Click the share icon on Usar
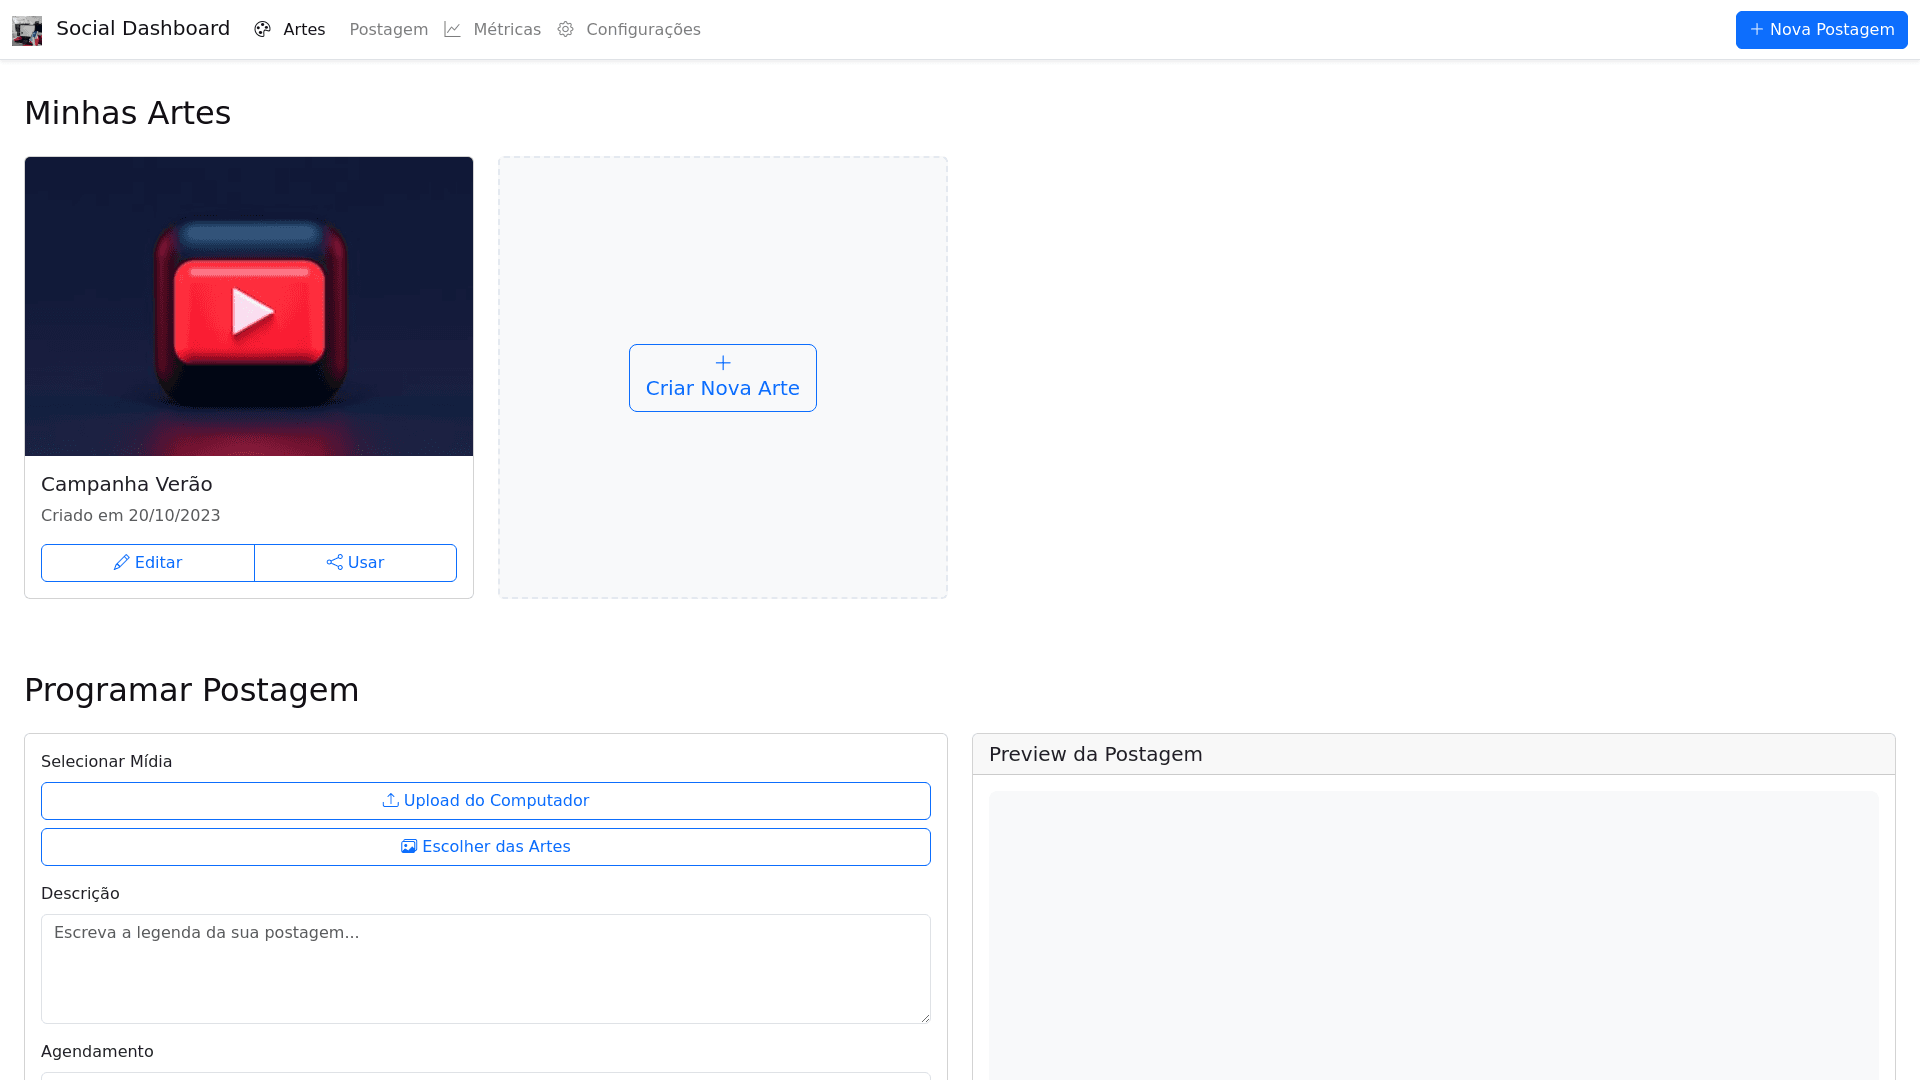This screenshot has height=1080, width=1920. click(334, 563)
